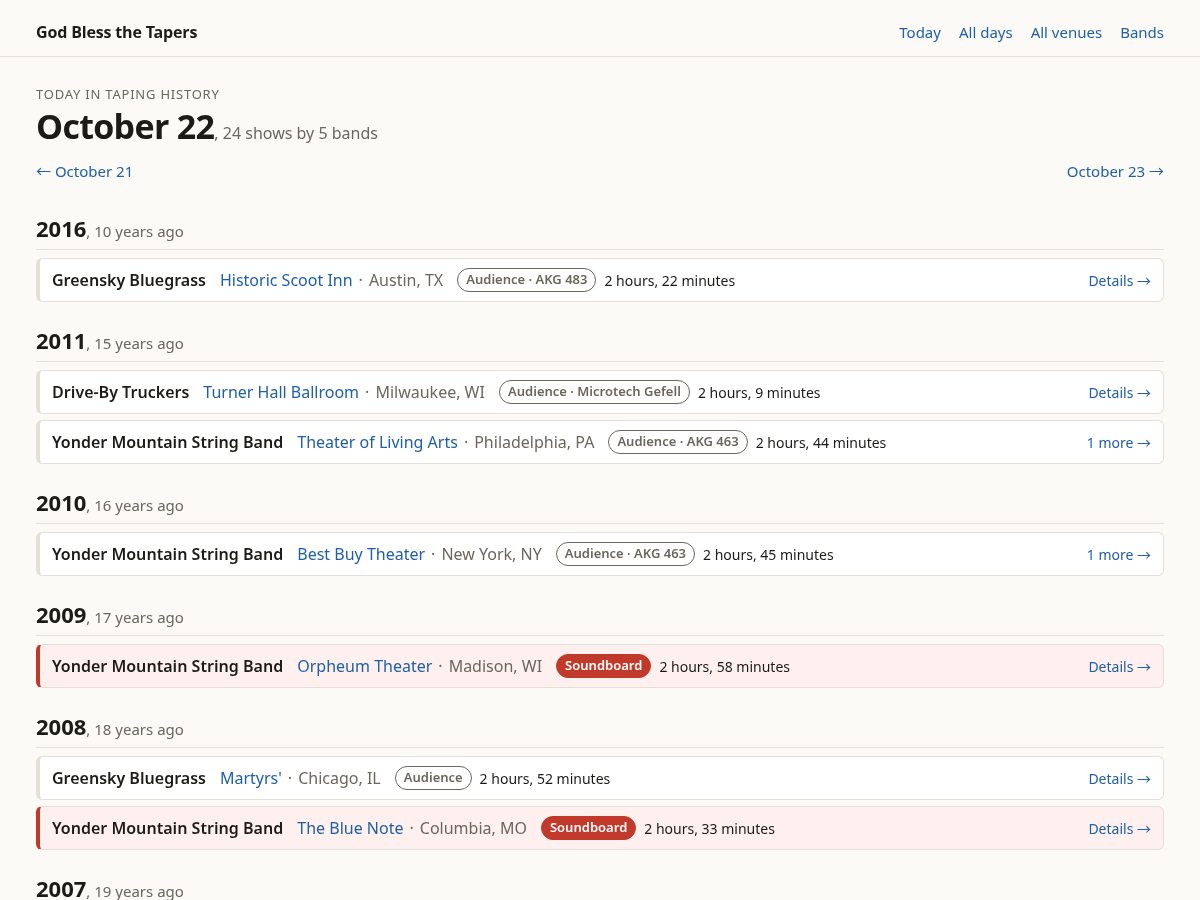Click the Audience · AKG 463 badge on New York row
This screenshot has height=900, width=1200.
point(625,554)
